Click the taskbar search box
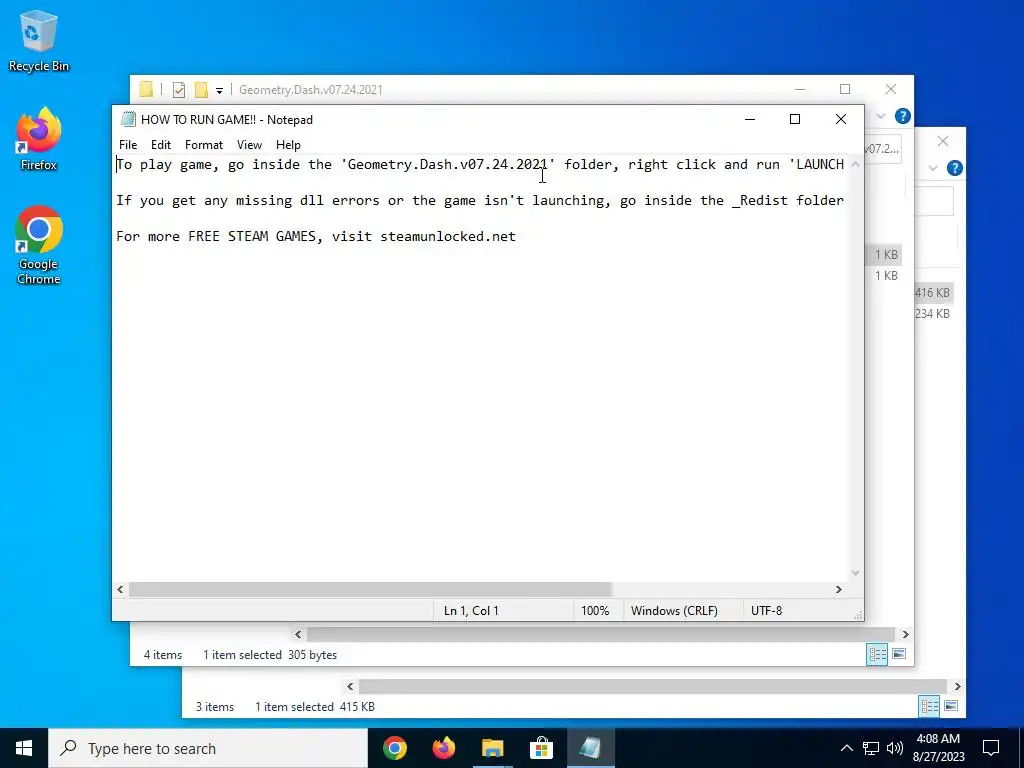The image size is (1024, 768). [208, 748]
